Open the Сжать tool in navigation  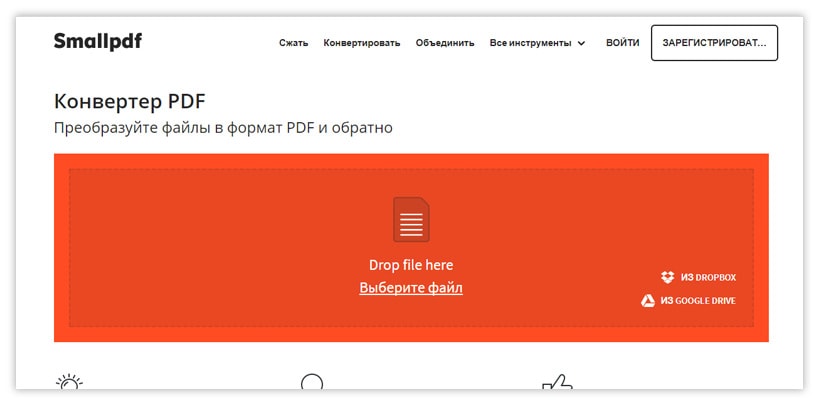pyautogui.click(x=293, y=43)
